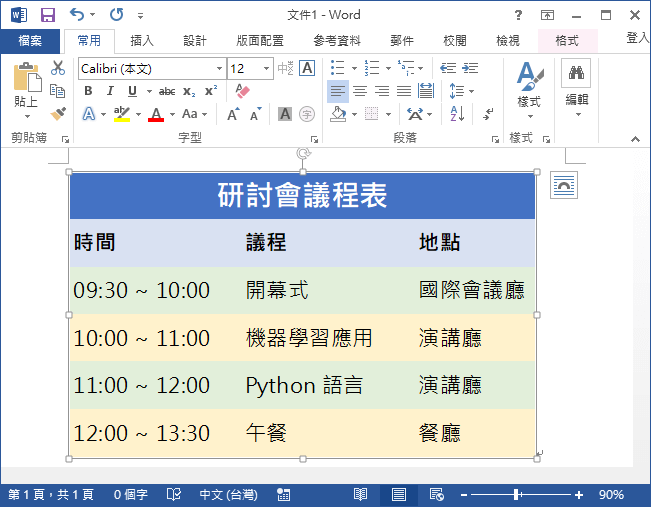Toggle align left paragraph button
651x507 pixels.
tap(338, 91)
